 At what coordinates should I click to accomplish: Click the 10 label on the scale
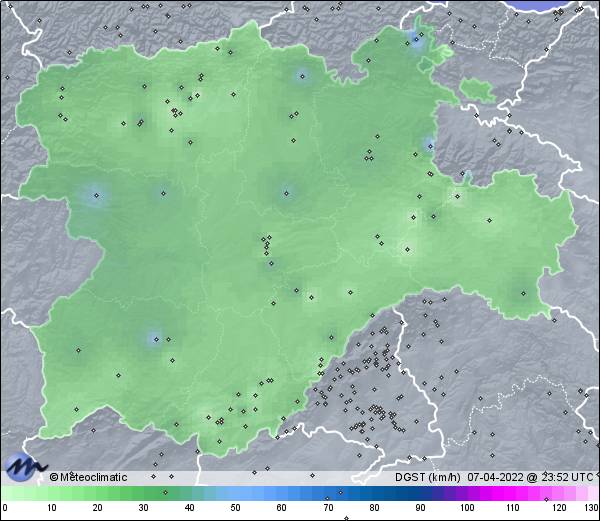tap(52, 508)
